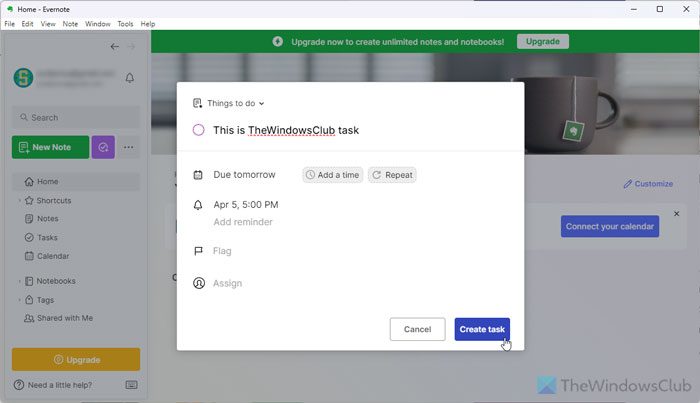
Task: Open the Note menu
Action: coord(70,24)
